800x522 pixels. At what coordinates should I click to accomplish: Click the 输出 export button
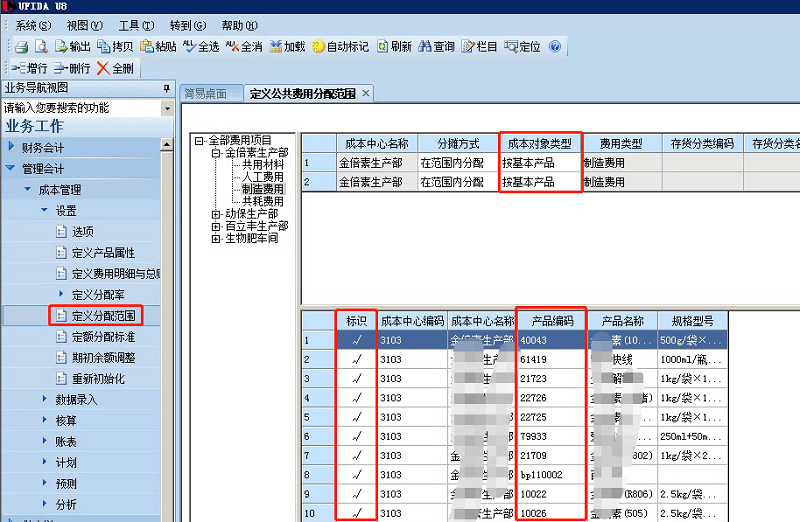point(72,47)
